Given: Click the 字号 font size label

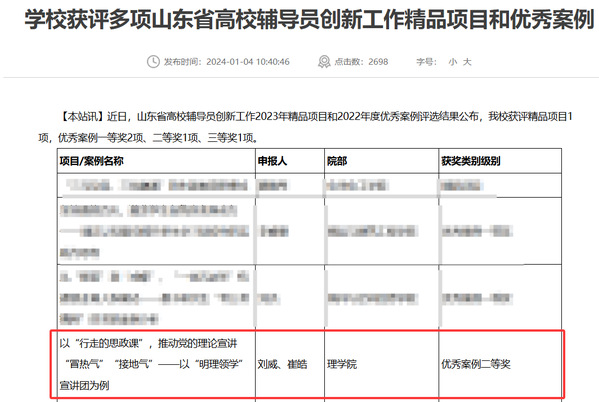Looking at the screenshot, I should 426,62.
